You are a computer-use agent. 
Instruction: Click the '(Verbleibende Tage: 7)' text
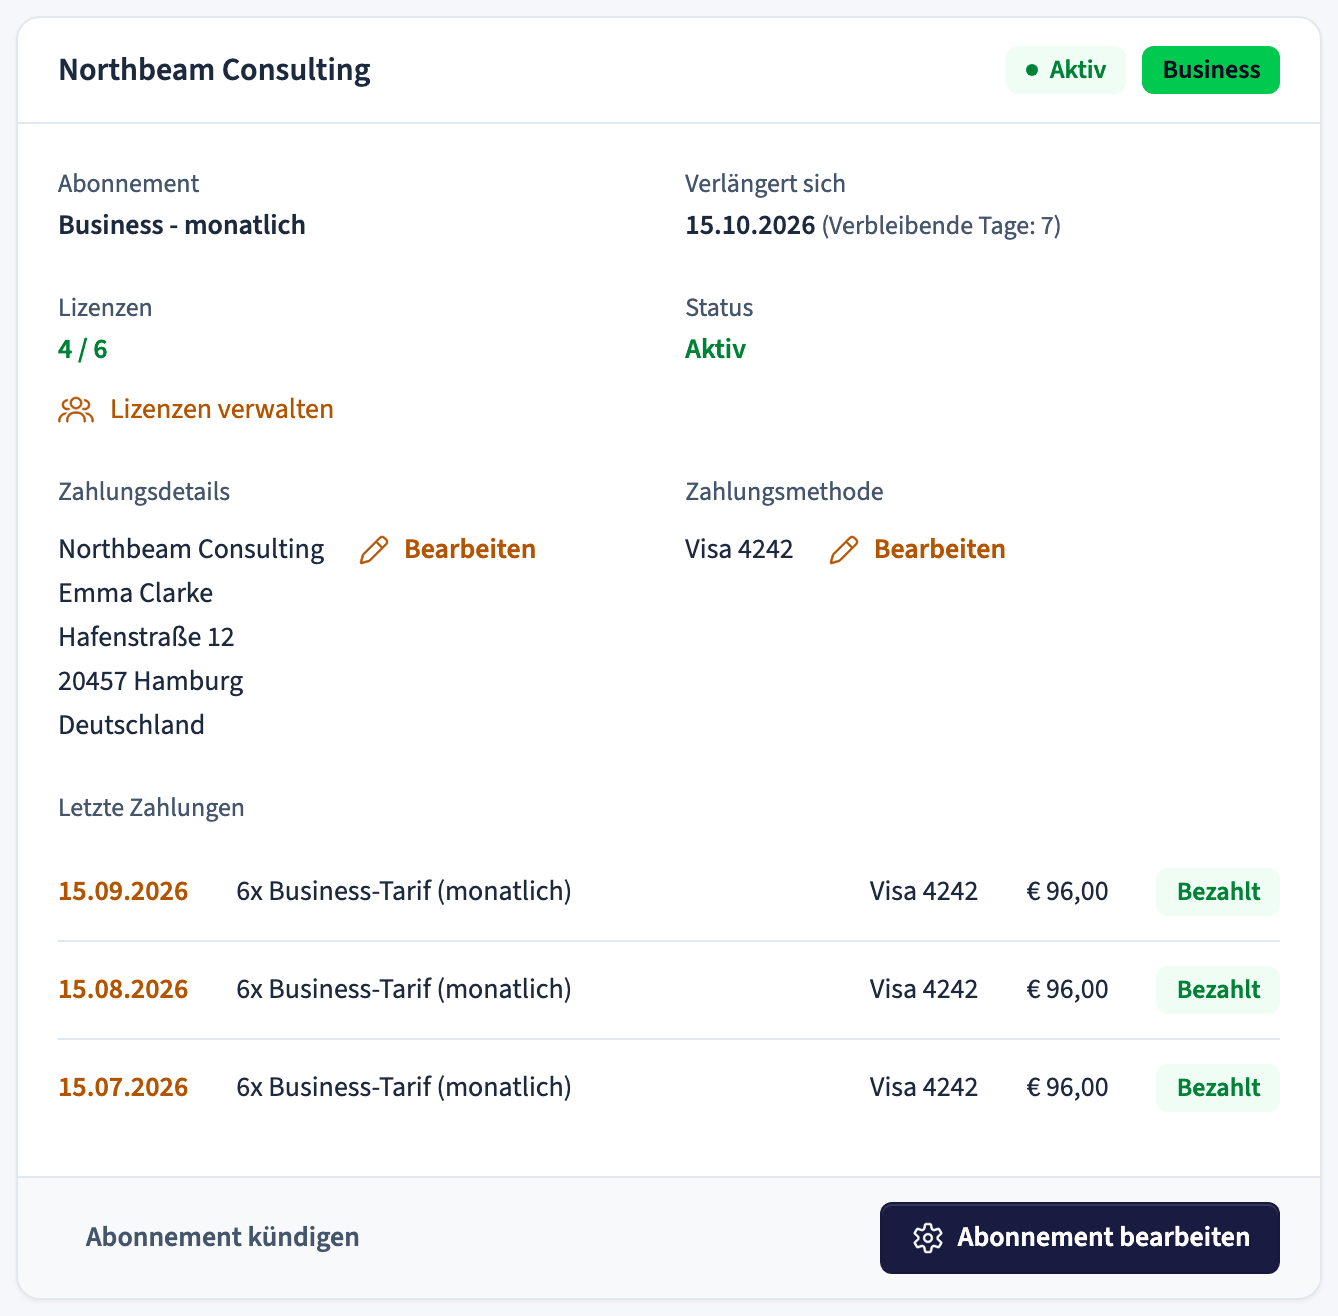coord(941,226)
